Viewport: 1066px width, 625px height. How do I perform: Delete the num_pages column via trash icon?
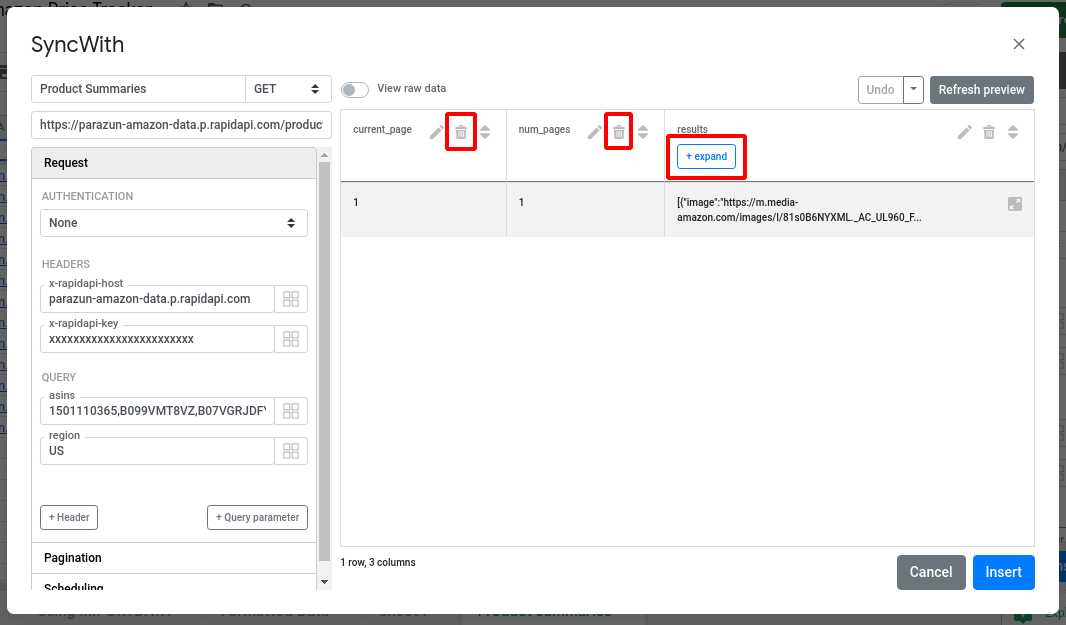pyautogui.click(x=619, y=132)
